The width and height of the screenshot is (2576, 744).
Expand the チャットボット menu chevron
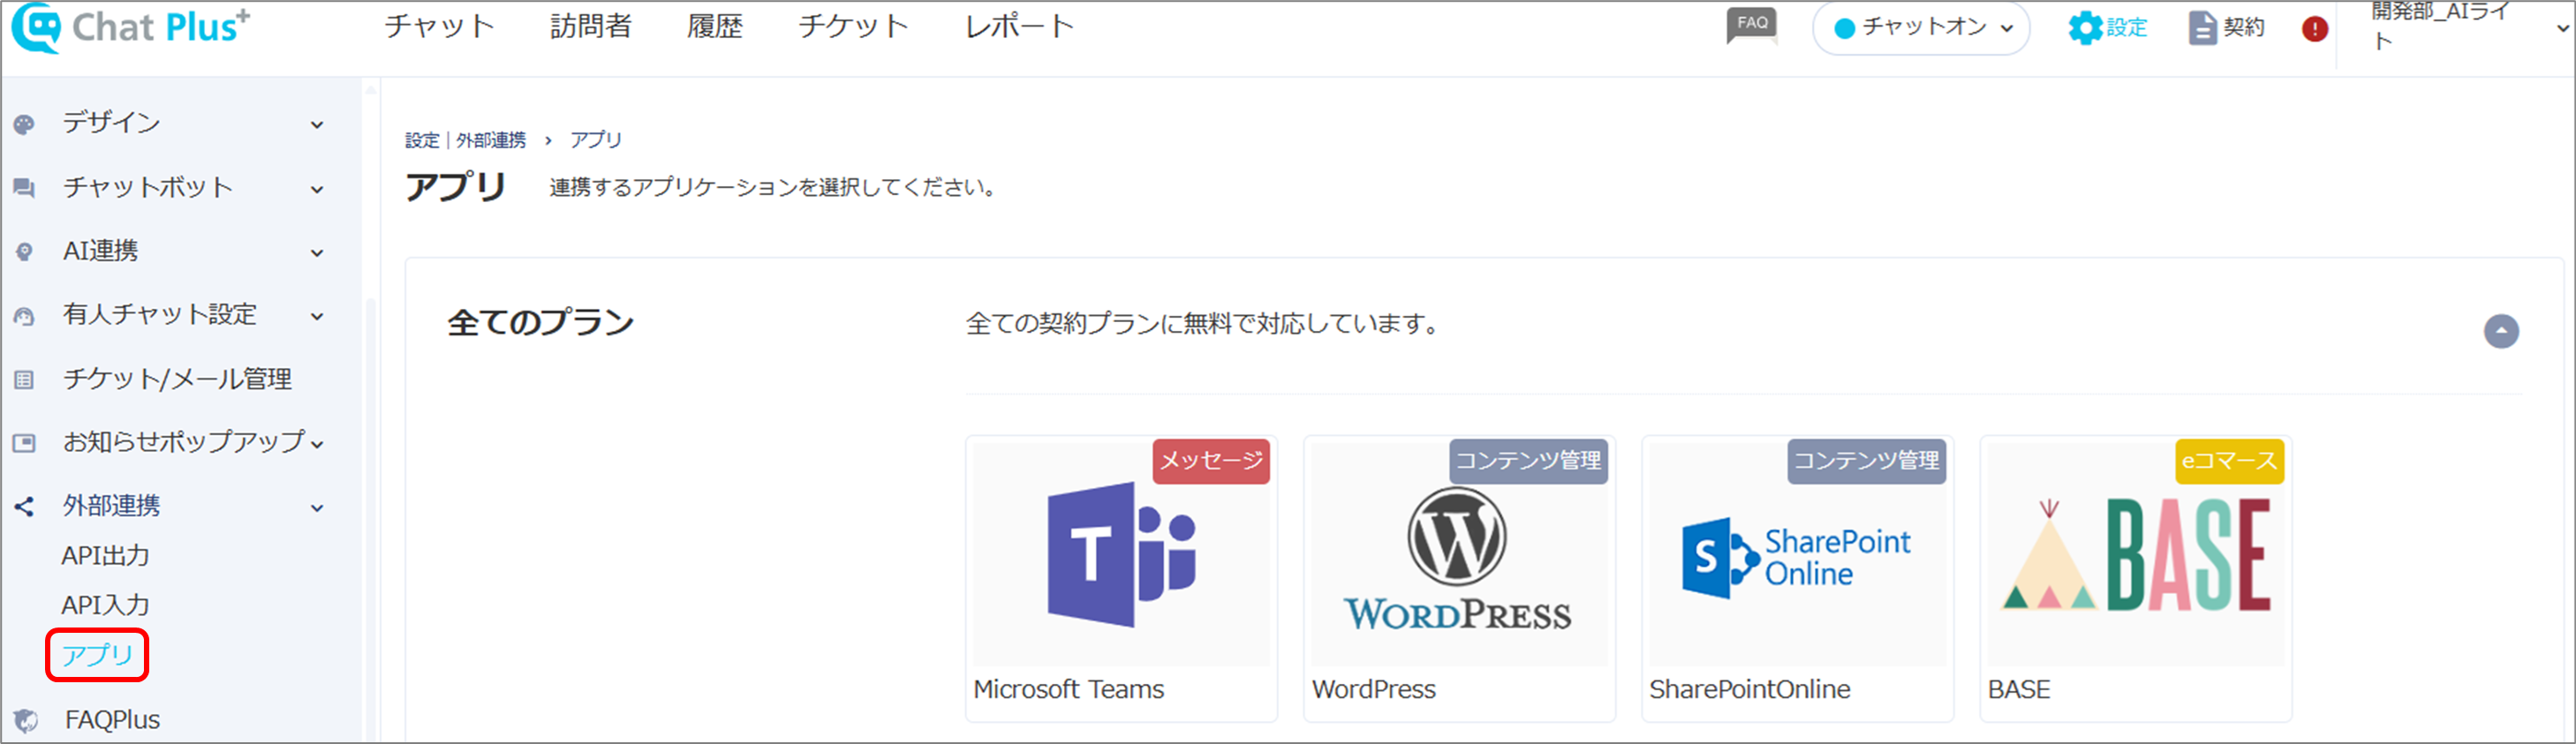pos(317,189)
